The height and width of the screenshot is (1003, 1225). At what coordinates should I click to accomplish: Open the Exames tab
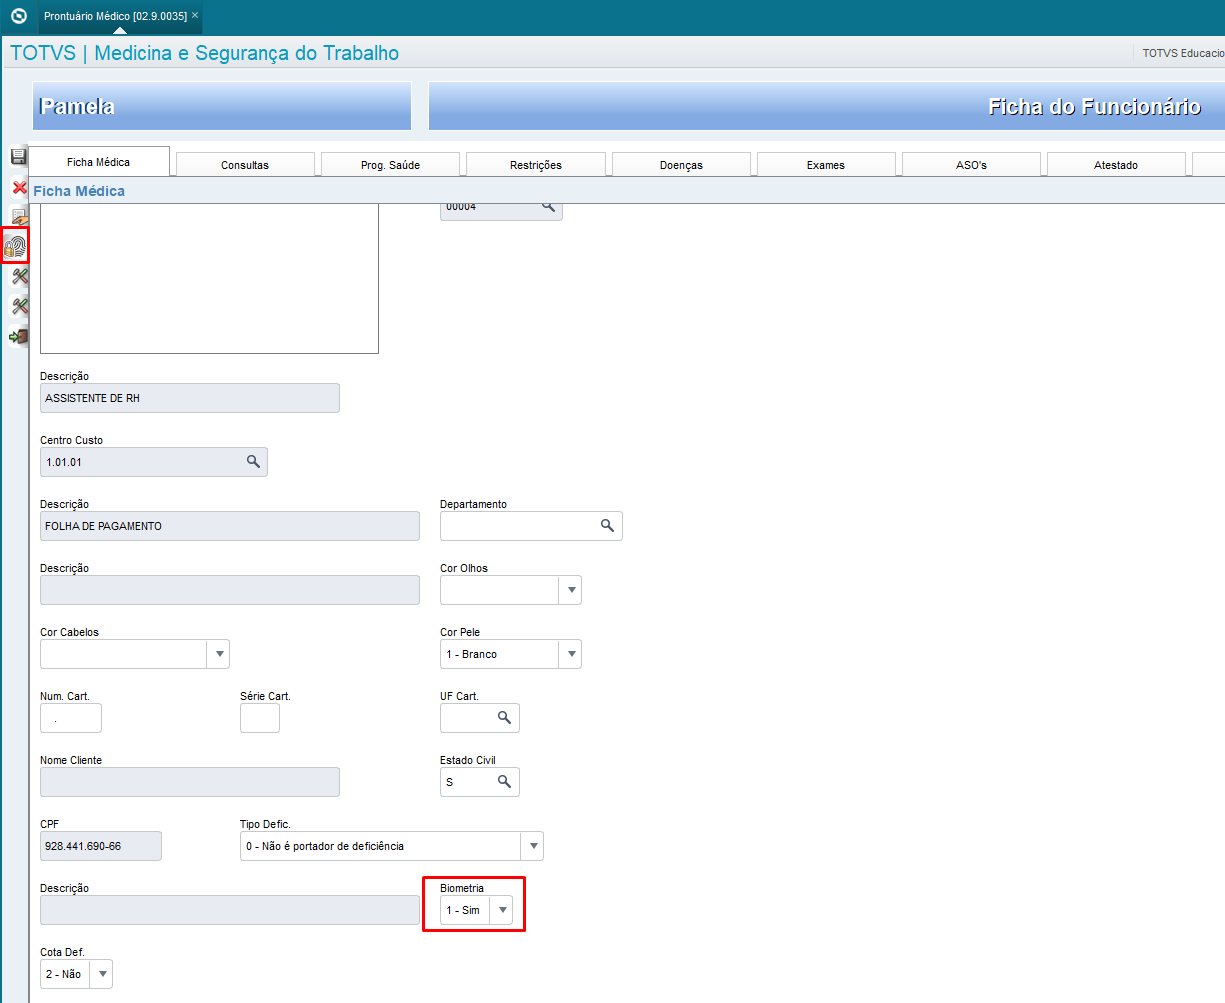click(826, 165)
